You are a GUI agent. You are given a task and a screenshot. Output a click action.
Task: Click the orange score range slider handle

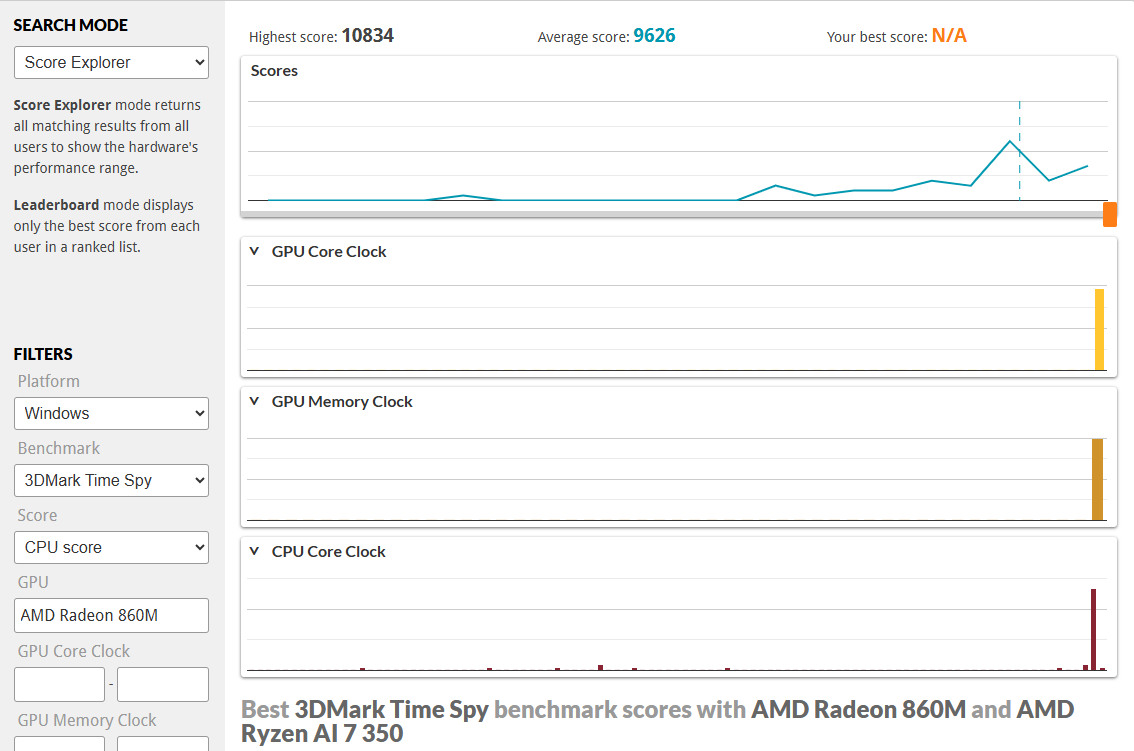point(1109,214)
